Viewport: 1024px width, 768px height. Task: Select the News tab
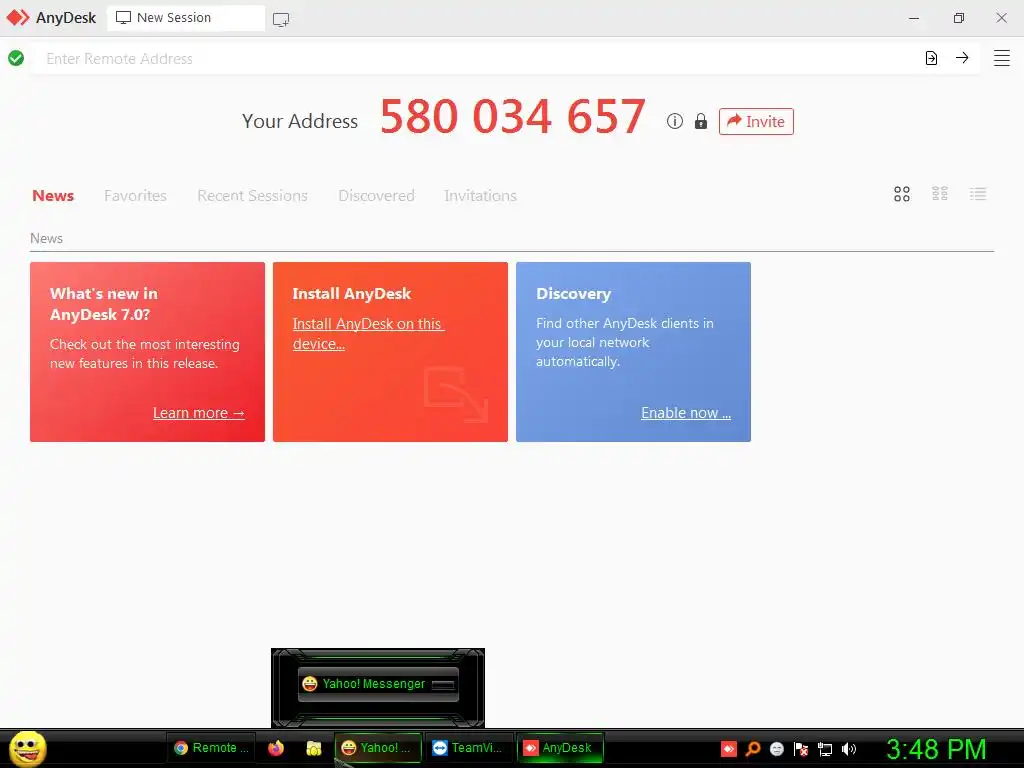53,195
